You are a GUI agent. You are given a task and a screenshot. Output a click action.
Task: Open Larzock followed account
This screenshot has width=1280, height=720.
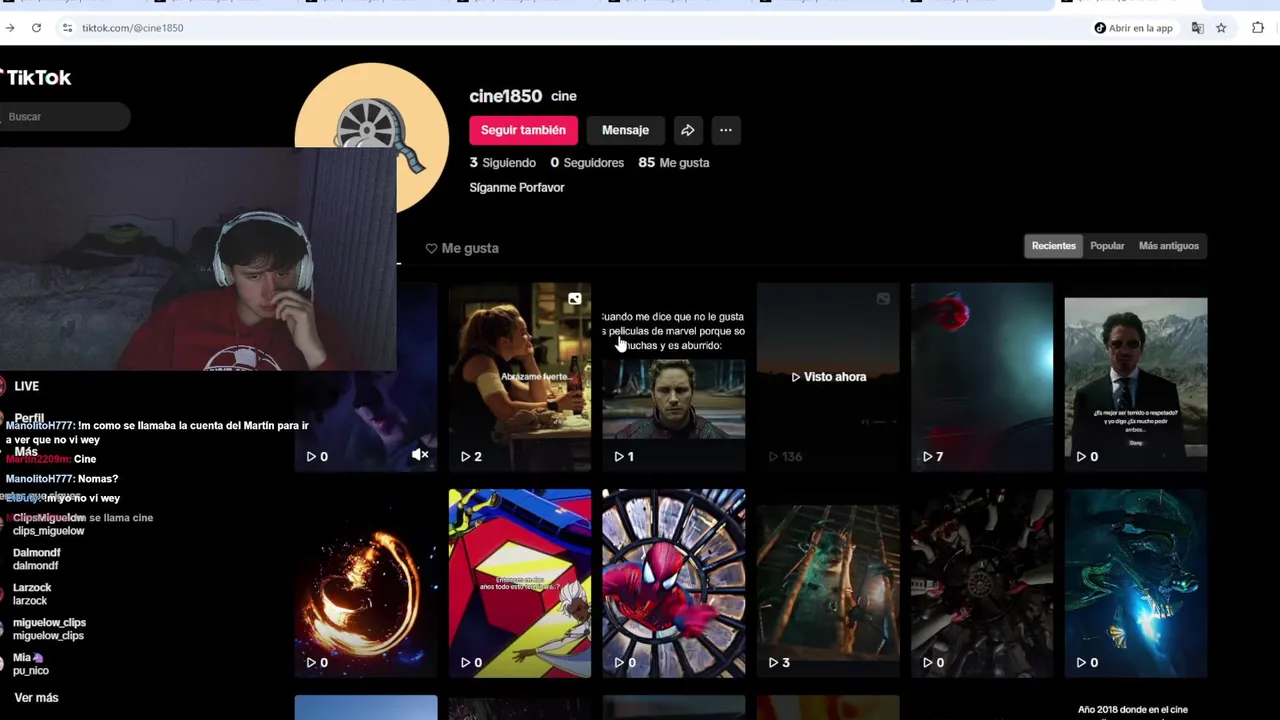[x=32, y=594]
